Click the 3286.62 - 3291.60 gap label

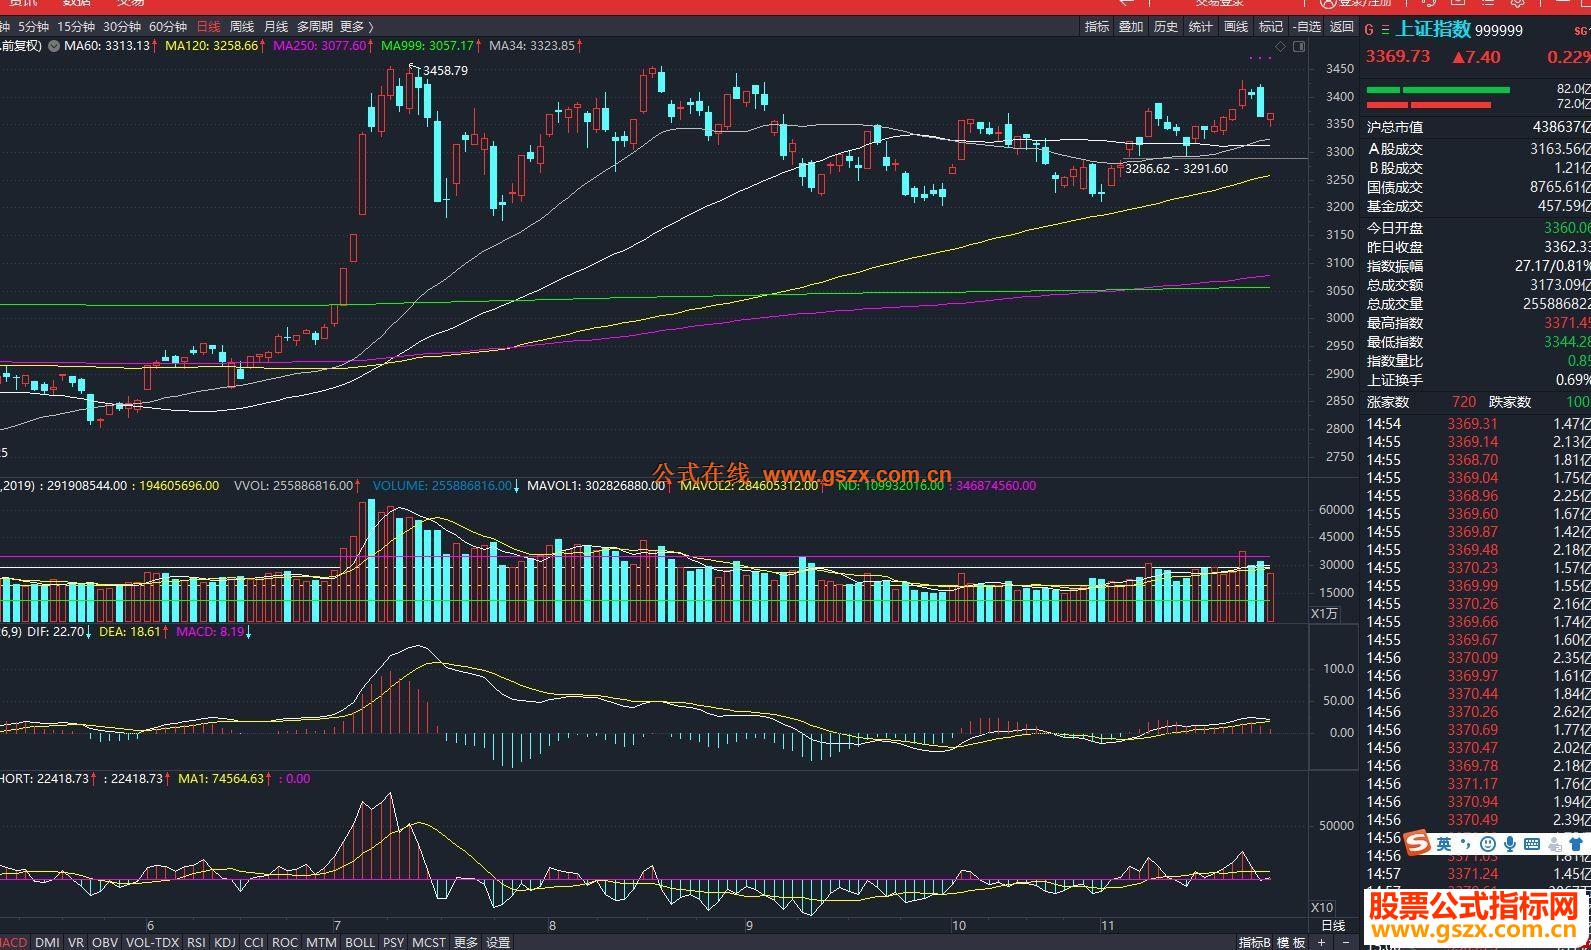(1176, 169)
